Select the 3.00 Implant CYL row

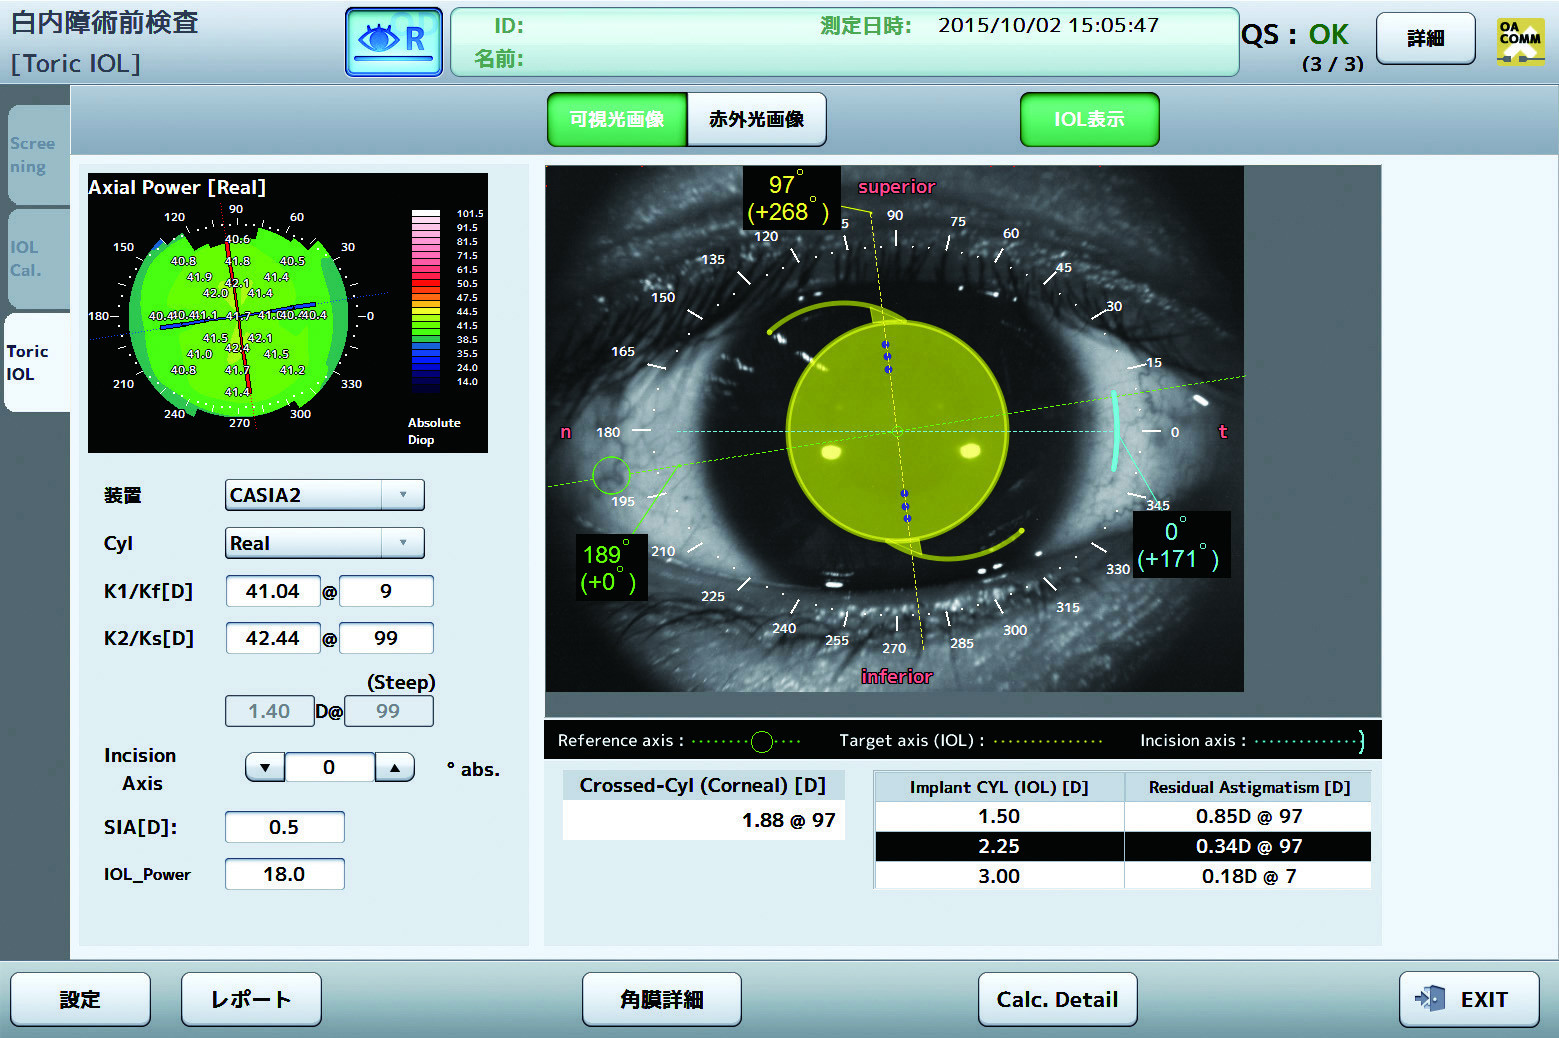[999, 876]
